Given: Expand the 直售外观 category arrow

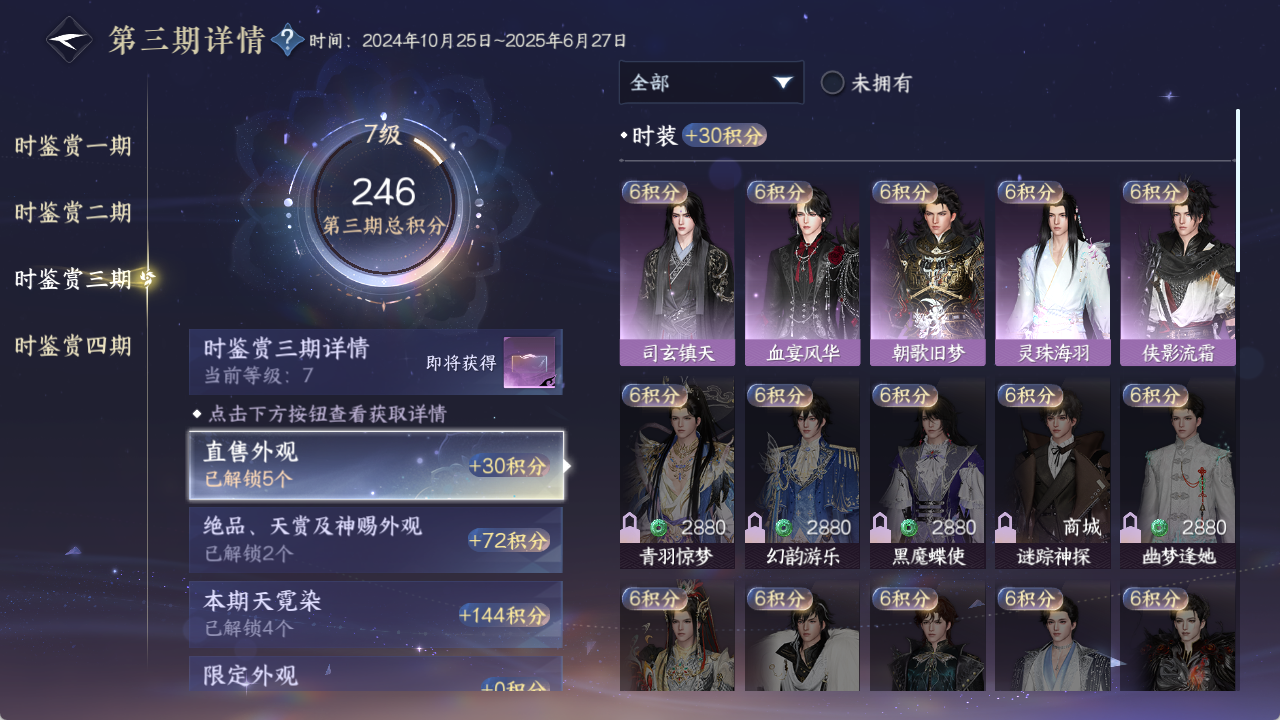Looking at the screenshot, I should pyautogui.click(x=568, y=465).
